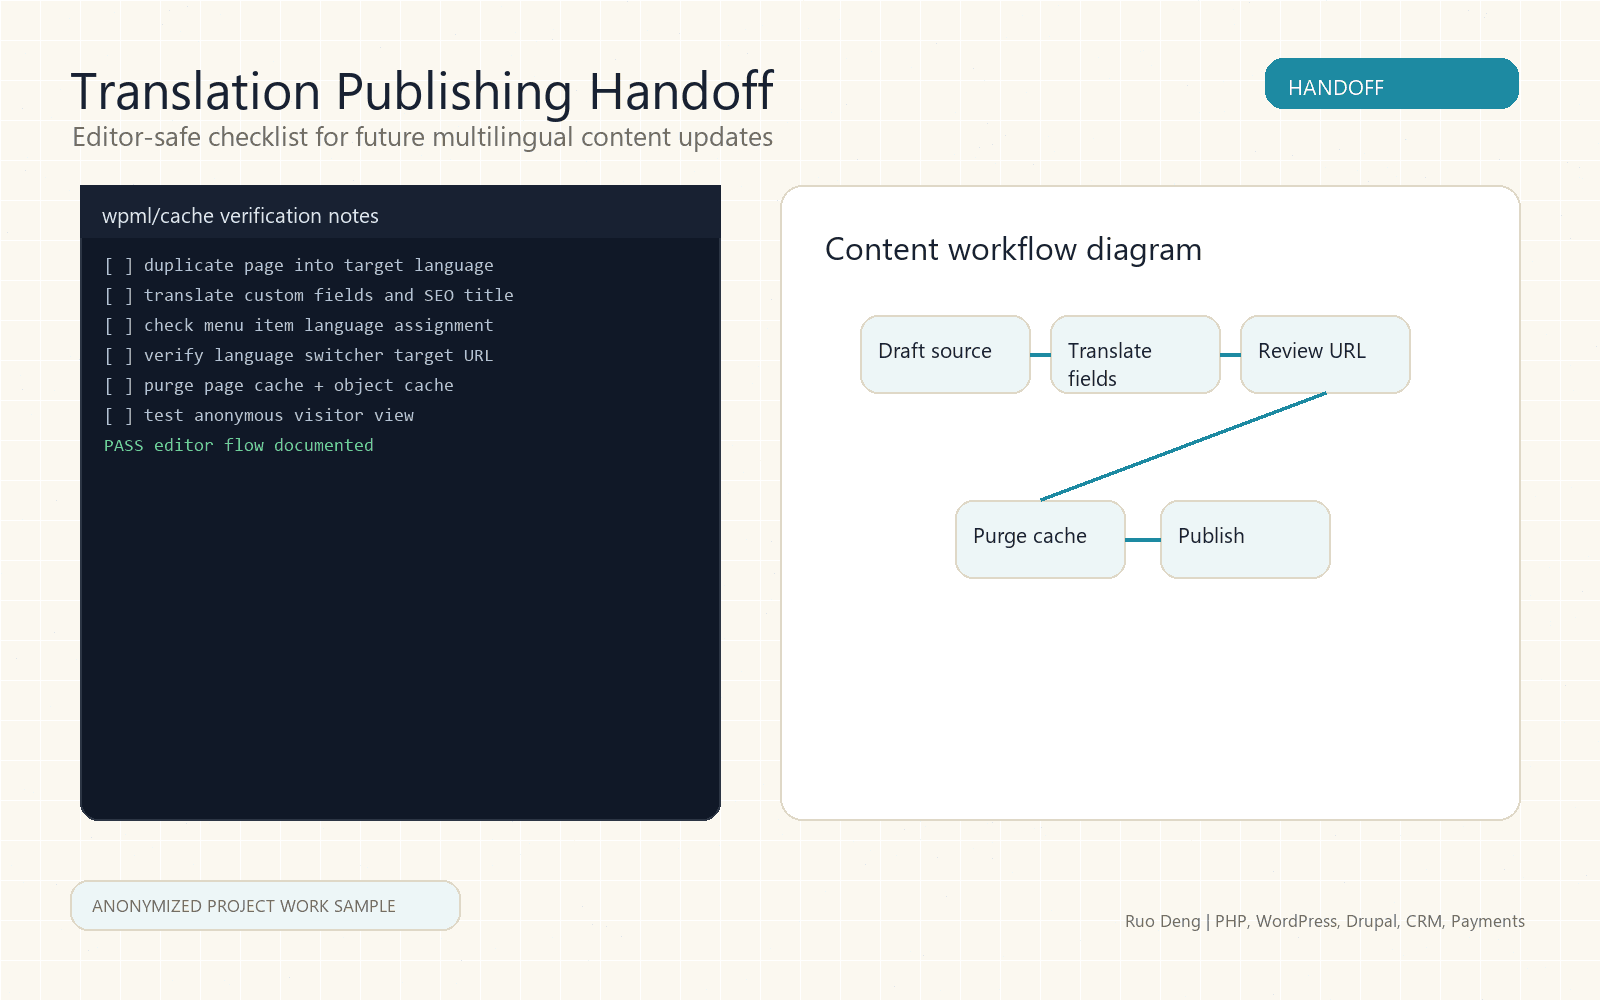Click the Editor-safe checklist subtitle text

(x=422, y=137)
